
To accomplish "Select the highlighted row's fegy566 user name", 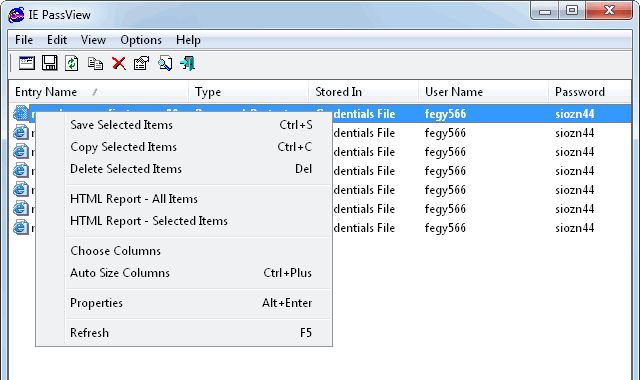I will 445,114.
